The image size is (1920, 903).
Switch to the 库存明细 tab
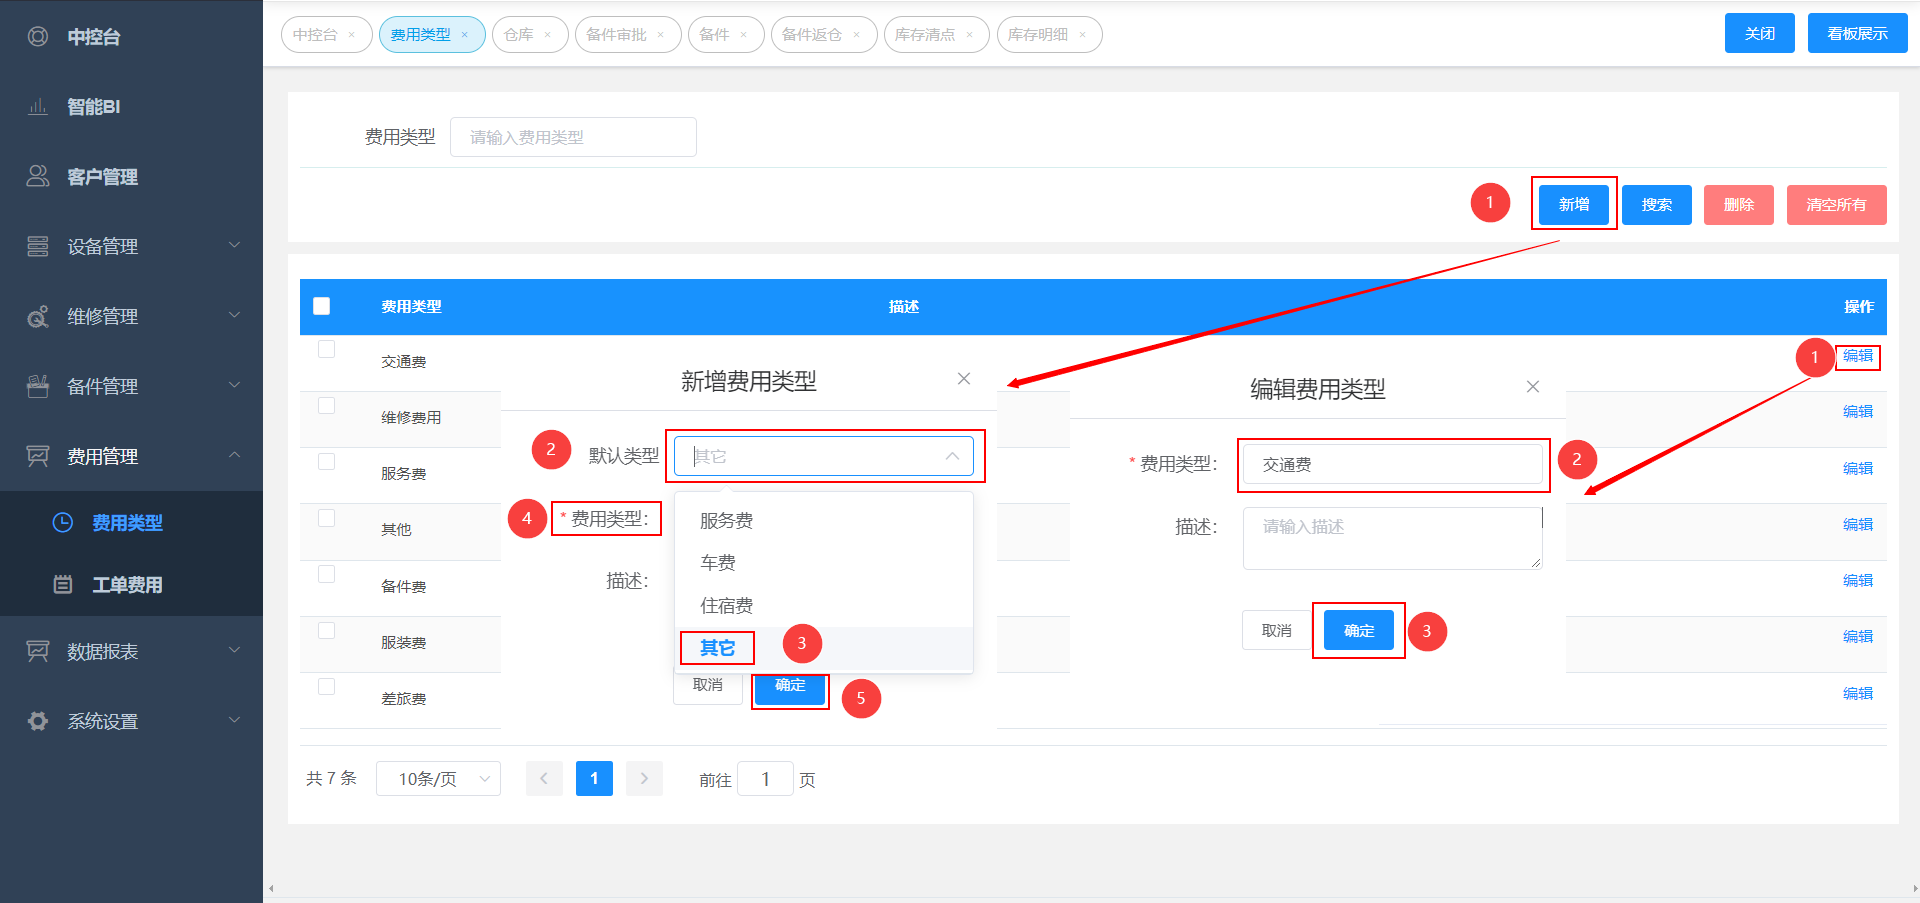point(1038,35)
